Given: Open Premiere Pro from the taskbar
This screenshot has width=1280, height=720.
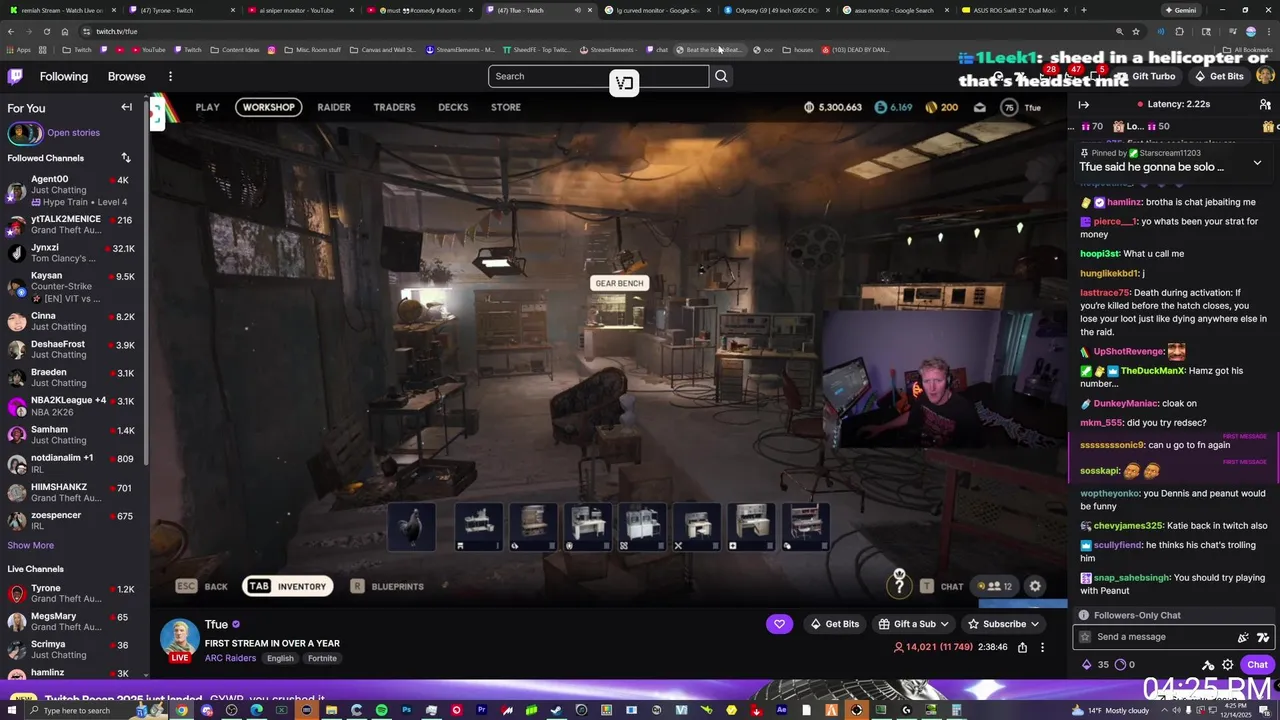Looking at the screenshot, I should pyautogui.click(x=481, y=710).
